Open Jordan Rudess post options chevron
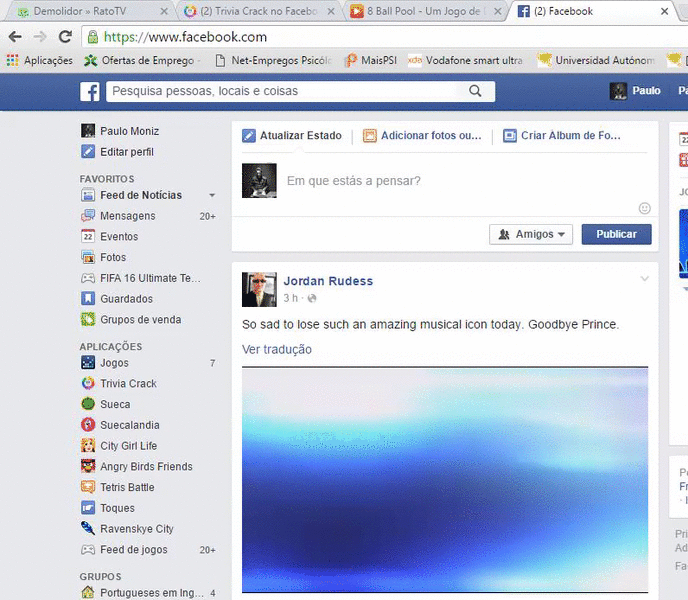688x600 pixels. (x=644, y=279)
